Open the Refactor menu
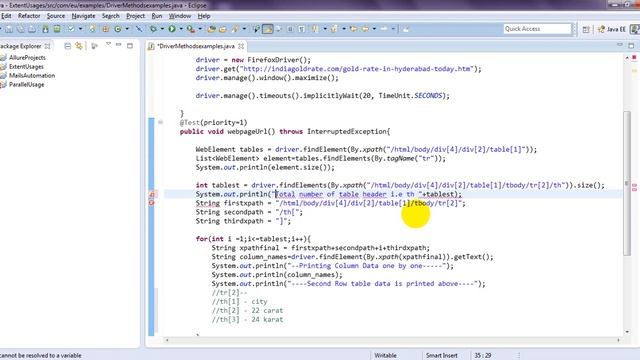Viewport: 640px width, 360px height. (x=29, y=16)
